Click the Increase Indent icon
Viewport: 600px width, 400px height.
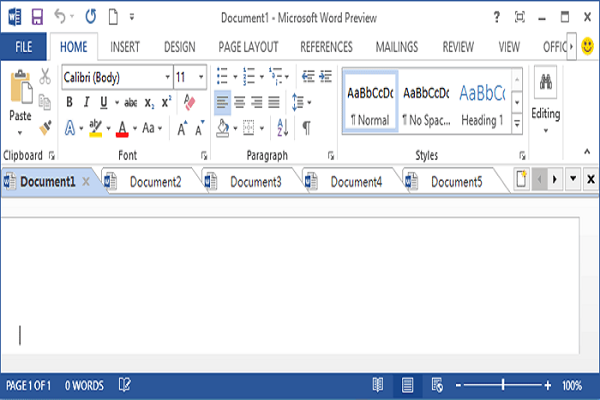coord(326,76)
